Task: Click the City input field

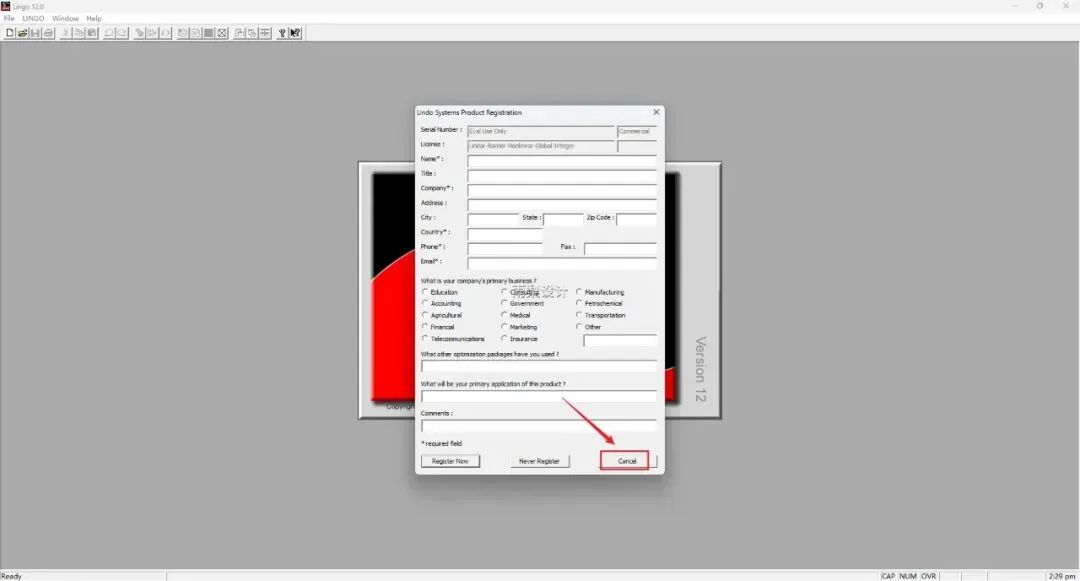Action: coord(493,219)
